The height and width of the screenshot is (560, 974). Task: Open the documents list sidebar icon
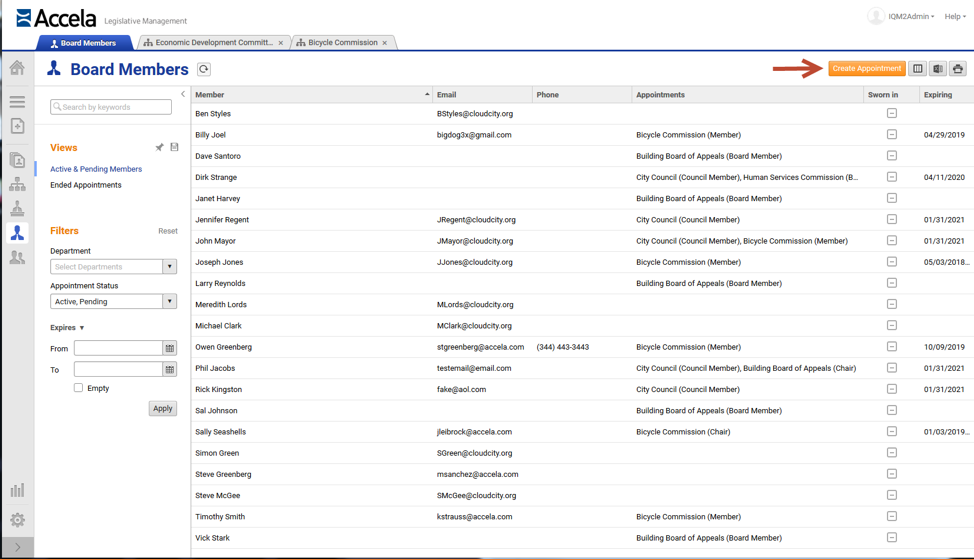click(x=17, y=160)
